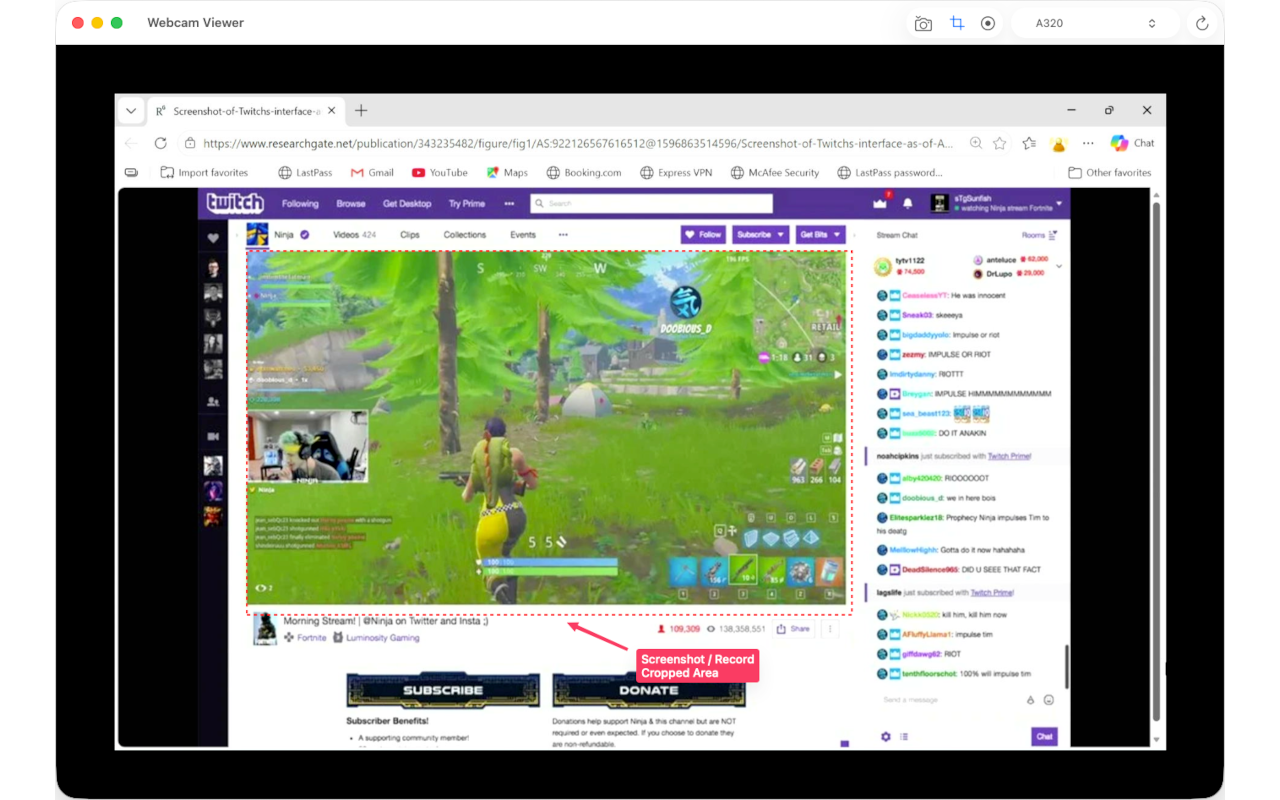Viewport: 1280px width, 800px height.
Task: Open the Twitch Prime crown loot icon
Action: tap(880, 203)
